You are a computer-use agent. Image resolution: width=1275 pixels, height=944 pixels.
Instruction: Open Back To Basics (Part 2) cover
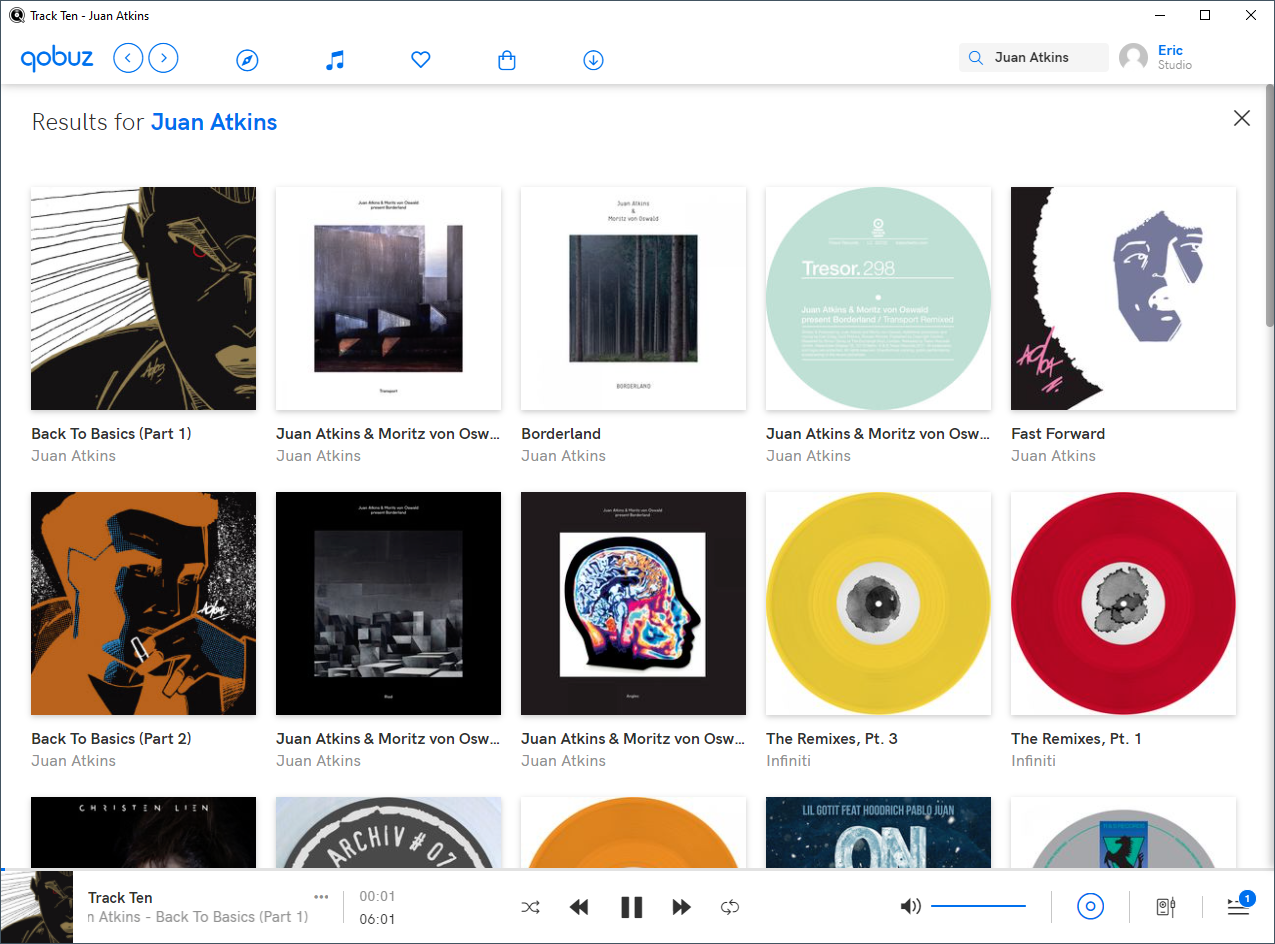(143, 603)
